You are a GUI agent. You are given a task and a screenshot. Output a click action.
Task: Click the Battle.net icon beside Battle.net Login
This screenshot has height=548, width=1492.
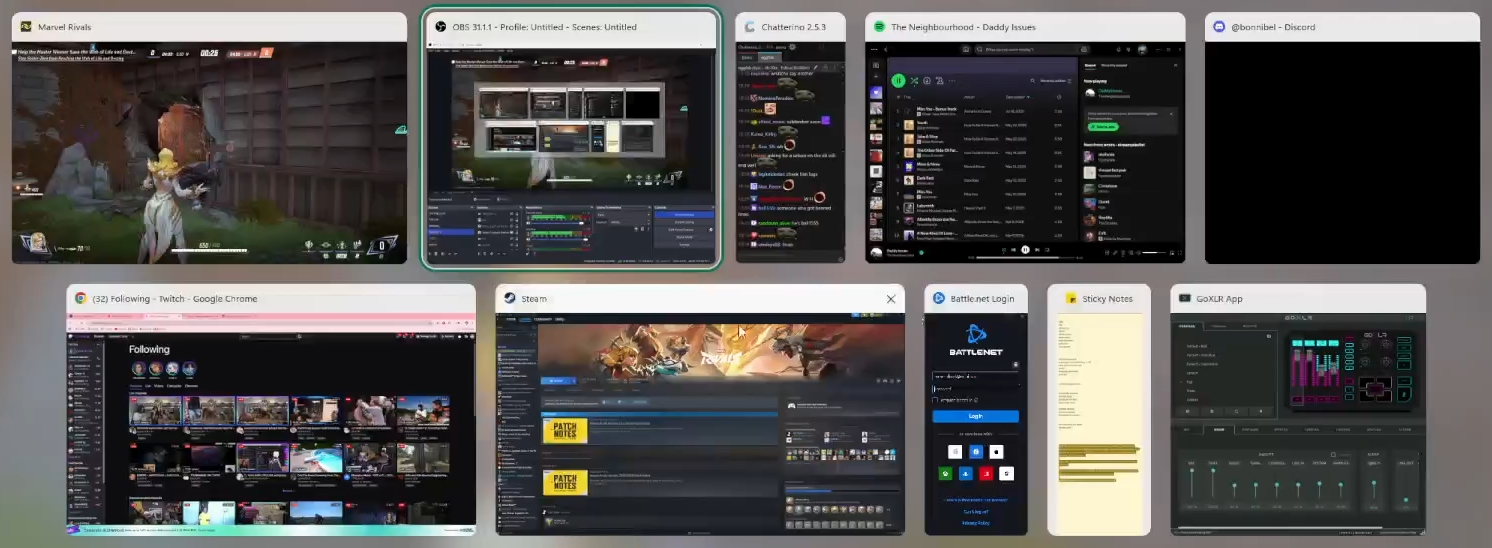click(938, 298)
